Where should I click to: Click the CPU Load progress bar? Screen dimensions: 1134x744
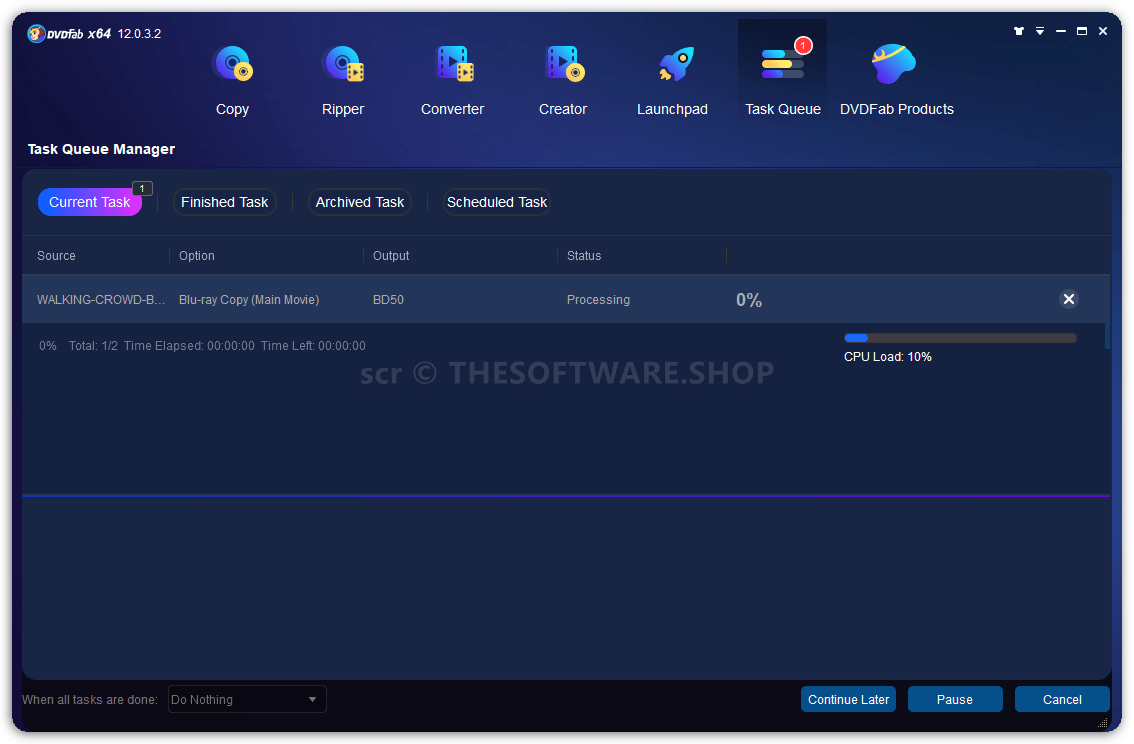click(960, 338)
